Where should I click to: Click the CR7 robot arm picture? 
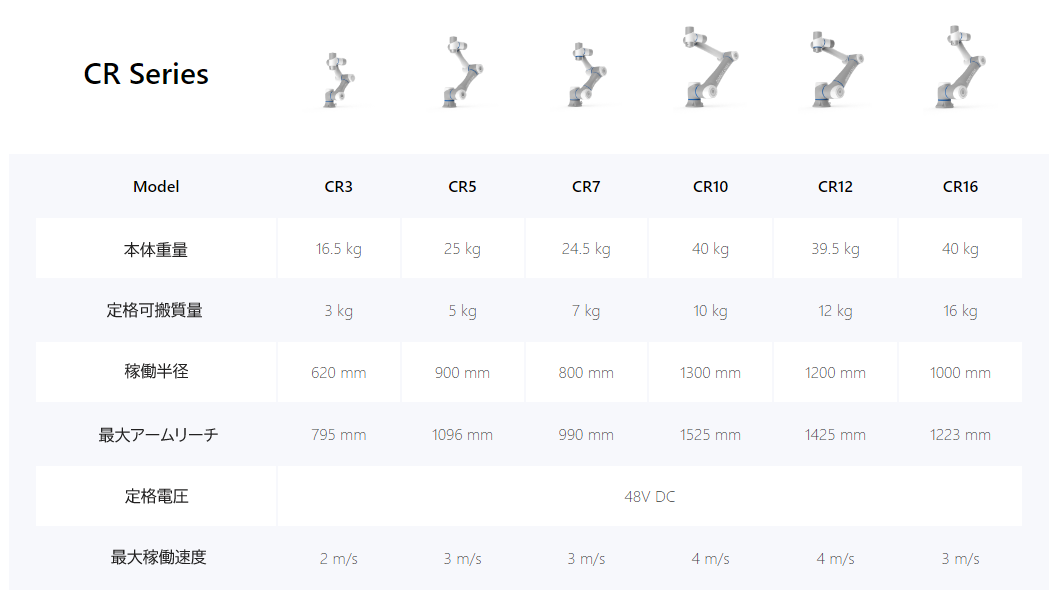(x=586, y=75)
